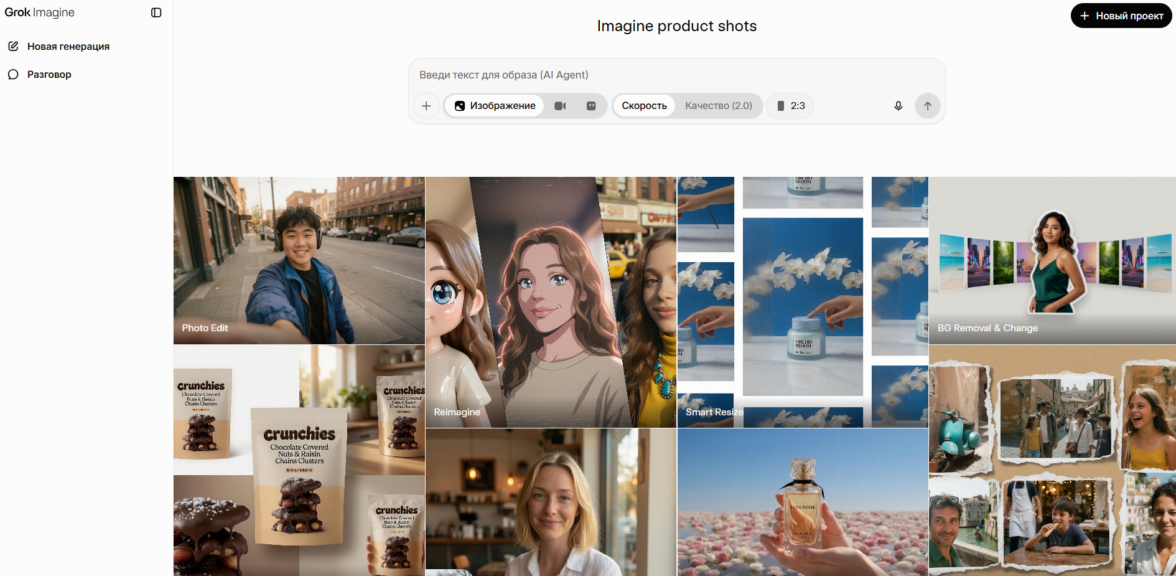The image size is (1176, 576).
Task: Activate the microphone voice input
Action: [x=898, y=106]
